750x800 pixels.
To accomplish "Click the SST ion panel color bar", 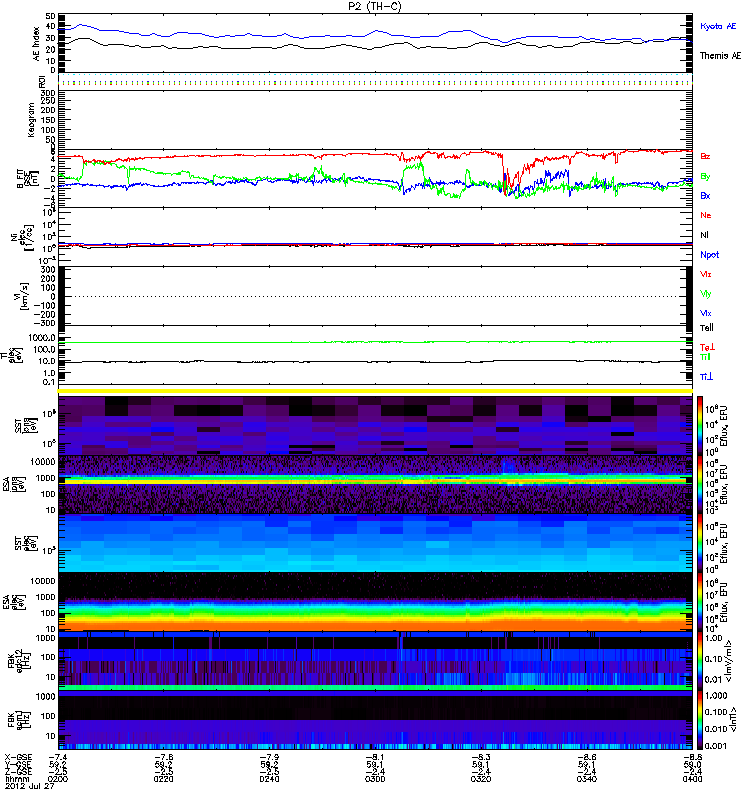I will [699, 426].
